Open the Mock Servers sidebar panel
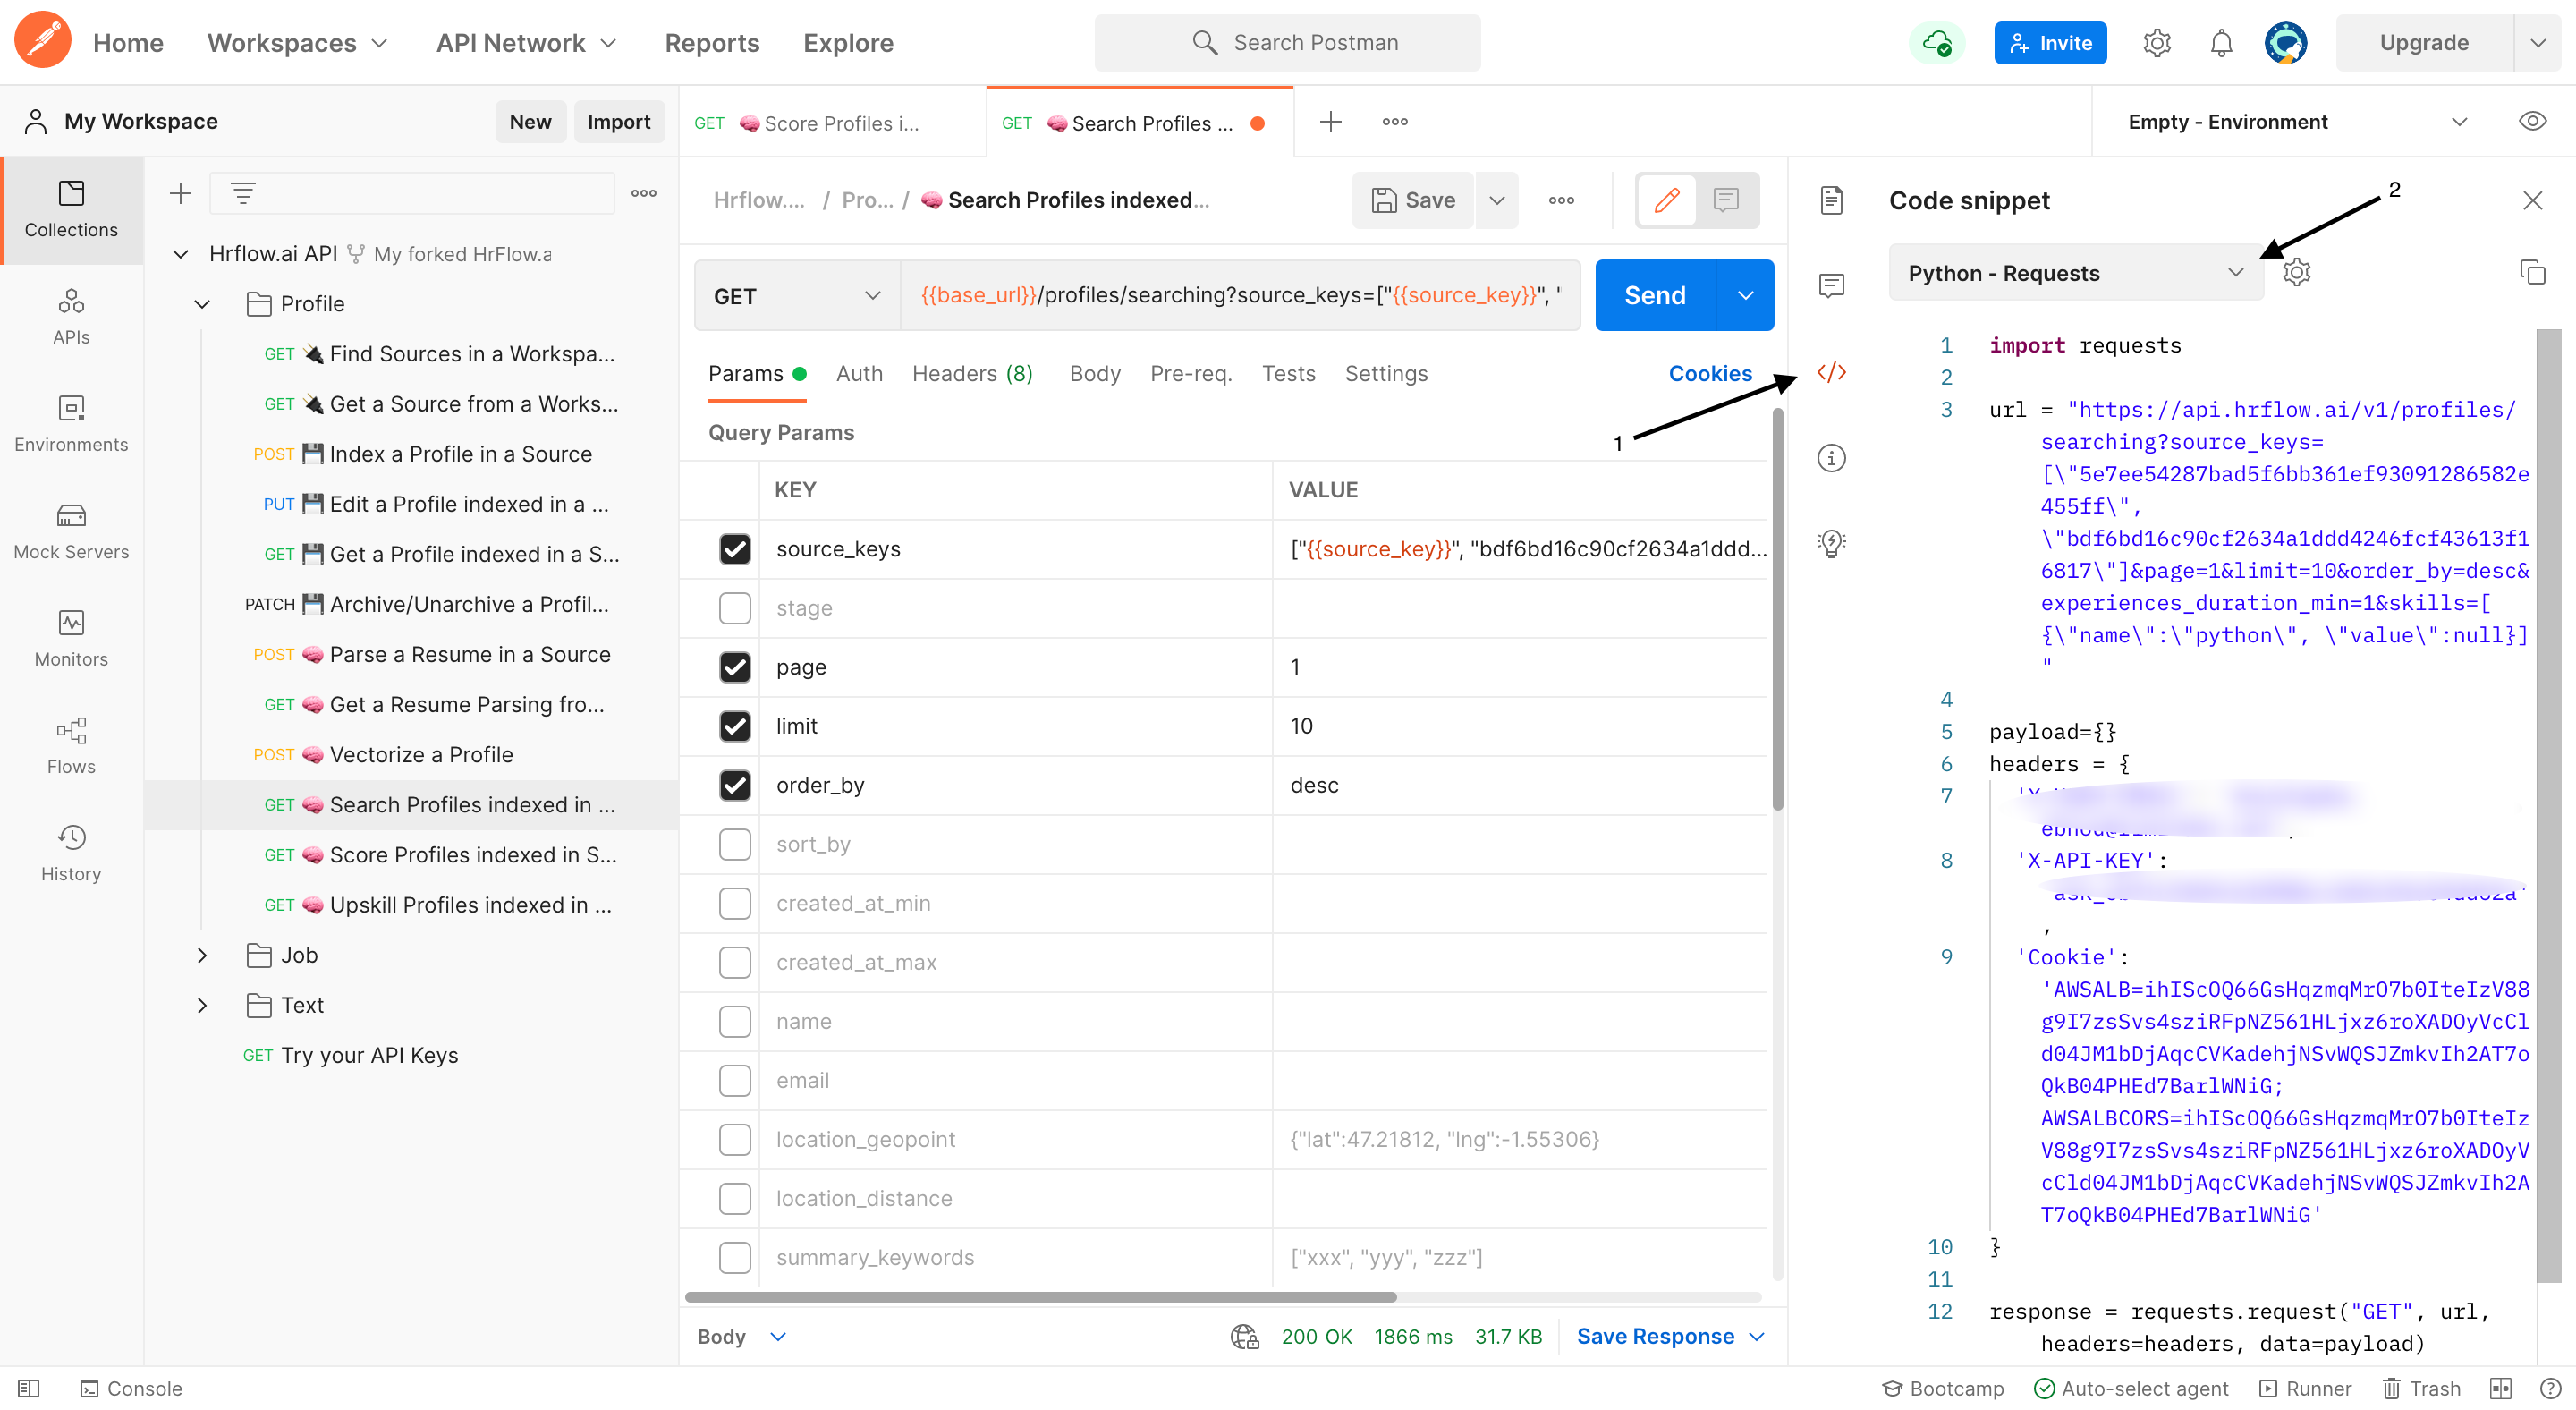 (71, 531)
